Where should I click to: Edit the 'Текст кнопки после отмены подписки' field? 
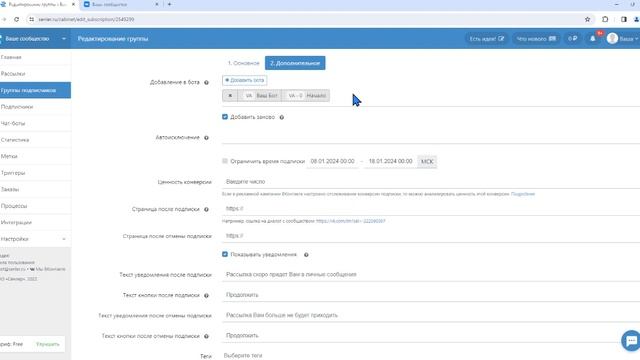point(431,336)
